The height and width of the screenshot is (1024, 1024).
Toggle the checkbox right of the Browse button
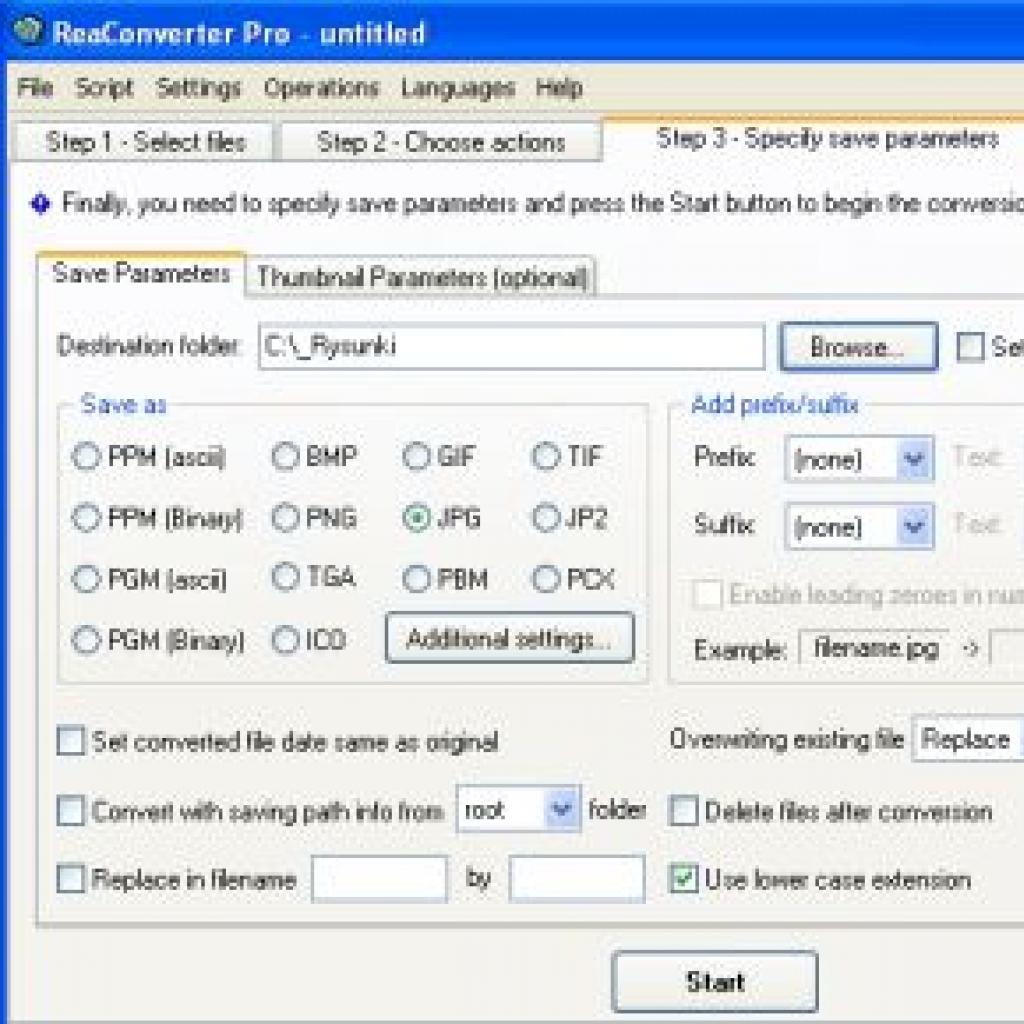tap(970, 347)
